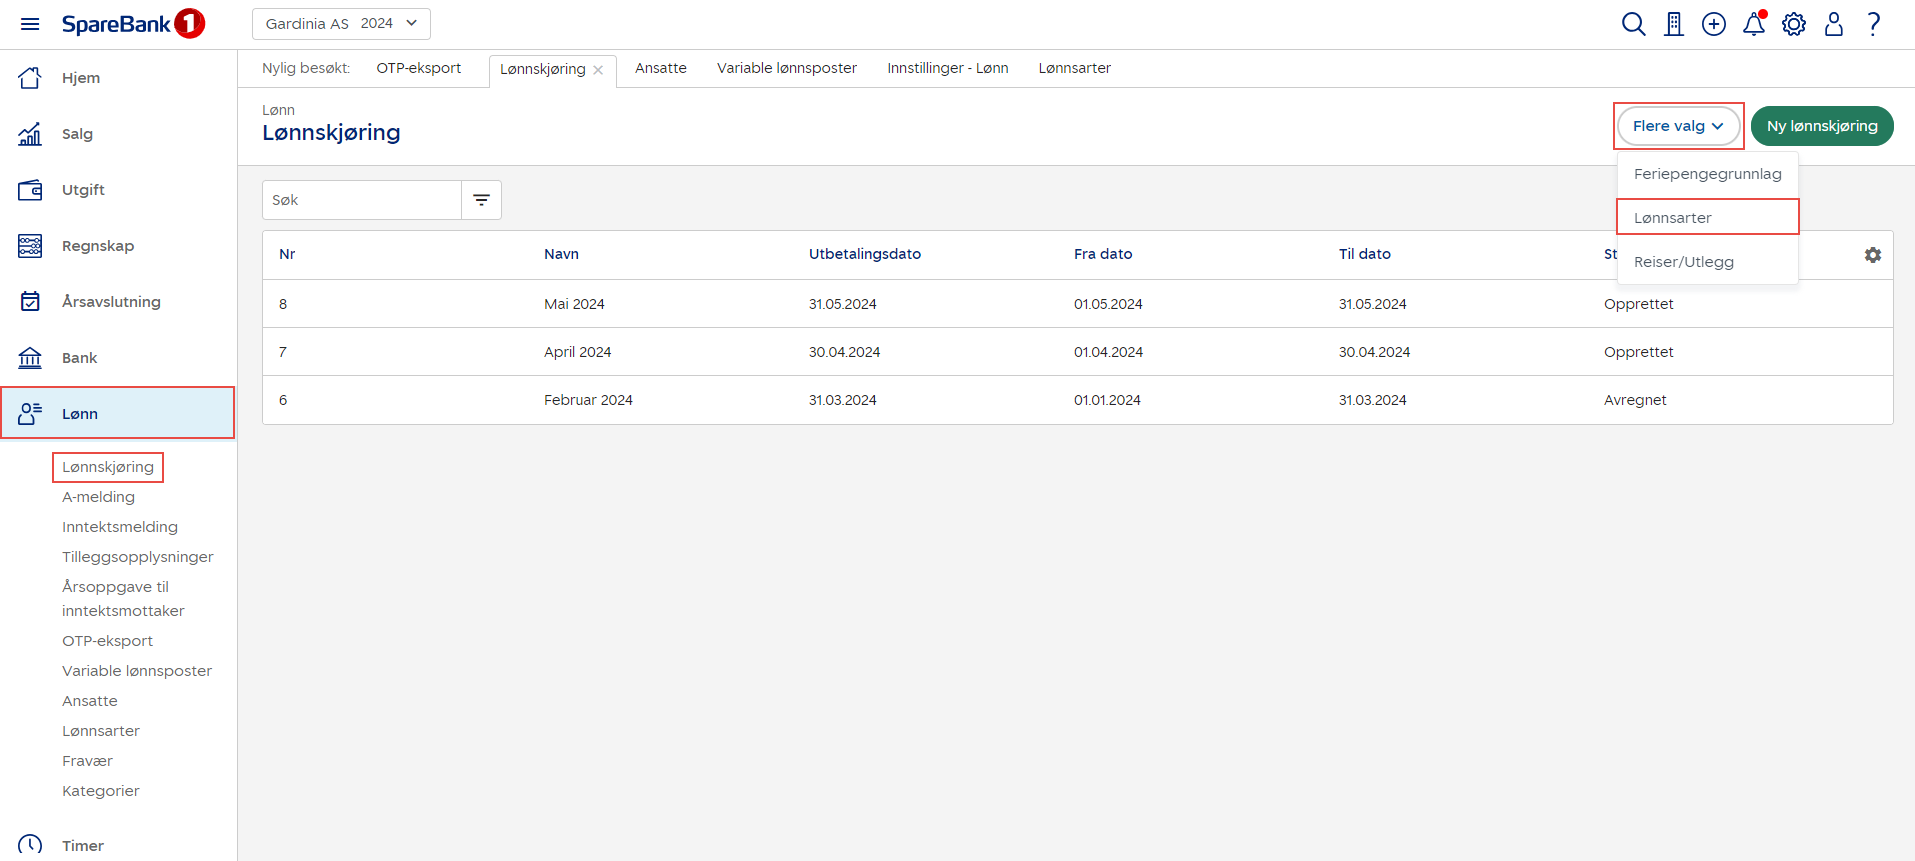1915x861 pixels.
Task: Click the help question mark icon
Action: (x=1874, y=24)
